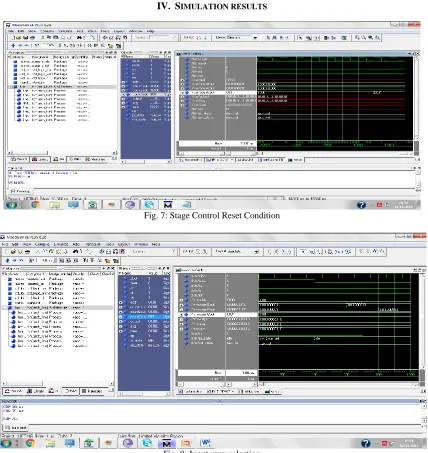
Task: Click binoculars Find icon in bottom window toolbar
Action: [76, 252]
